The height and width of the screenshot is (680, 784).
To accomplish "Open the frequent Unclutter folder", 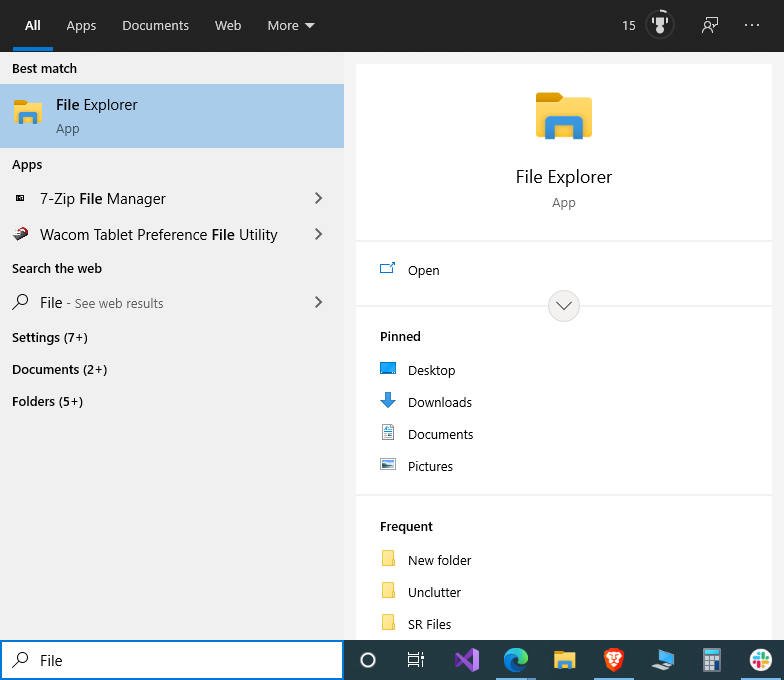I will [x=434, y=592].
